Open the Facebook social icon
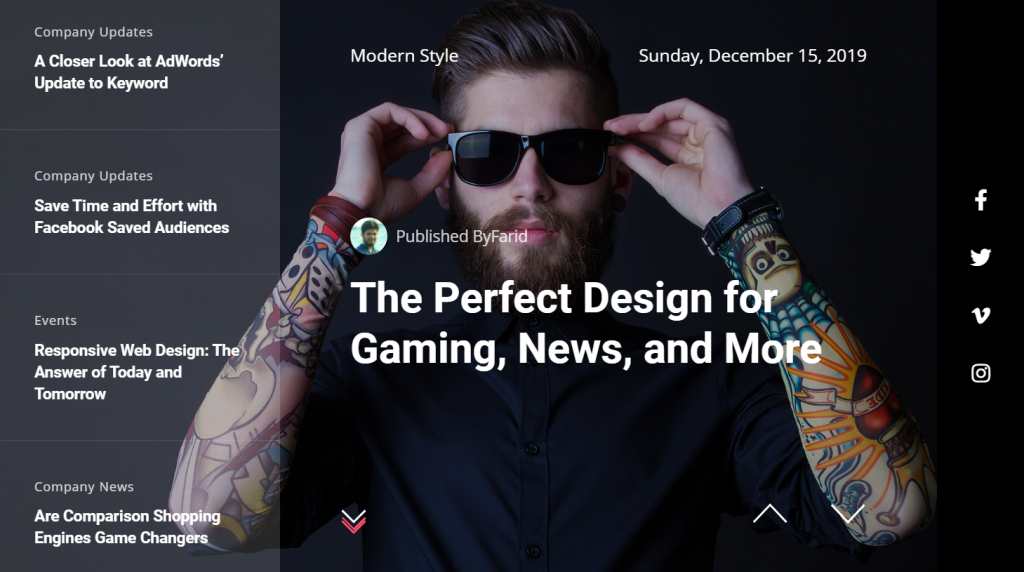The height and width of the screenshot is (572, 1024). 980,200
